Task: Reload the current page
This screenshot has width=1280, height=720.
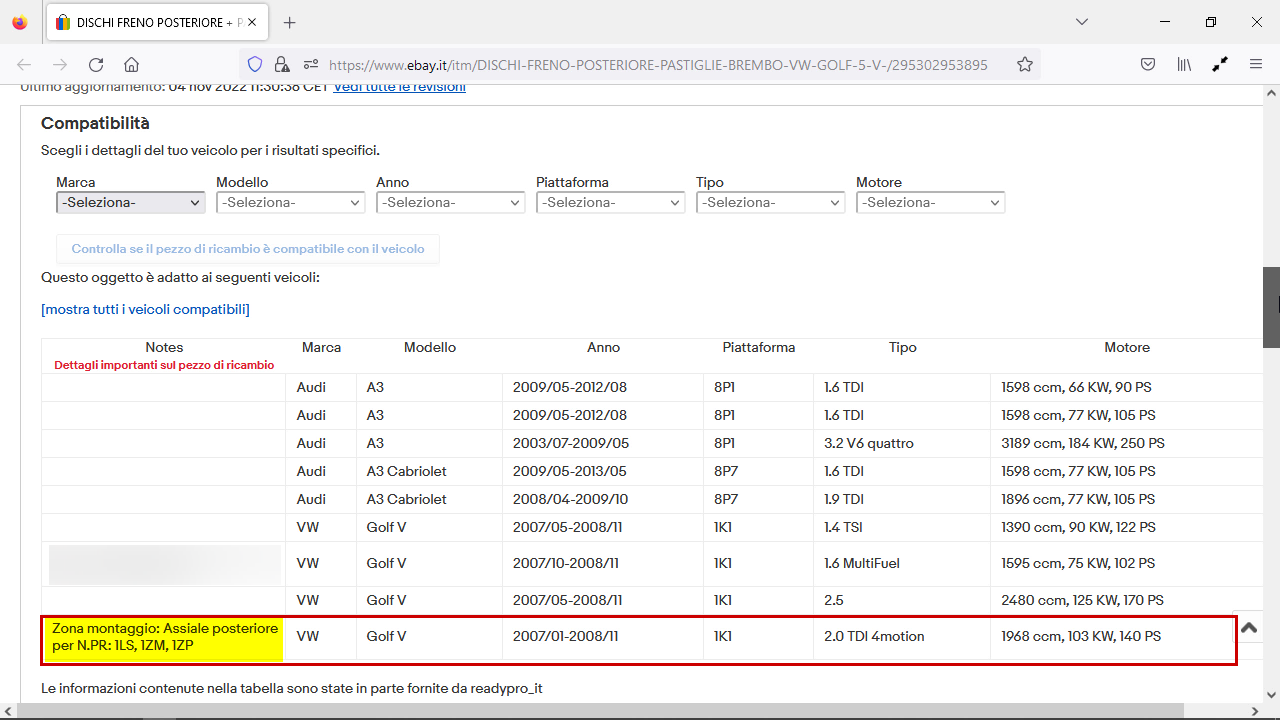Action: [96, 64]
